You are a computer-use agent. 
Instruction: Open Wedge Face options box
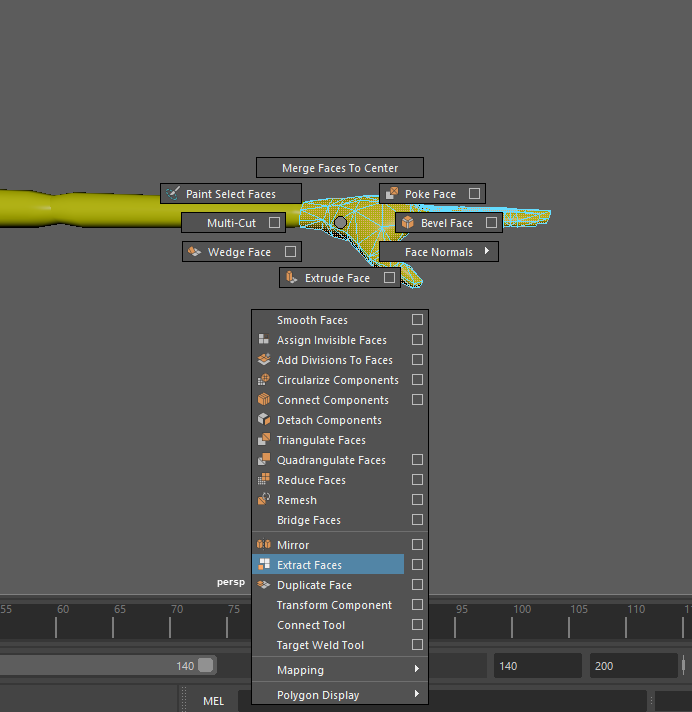[291, 251]
